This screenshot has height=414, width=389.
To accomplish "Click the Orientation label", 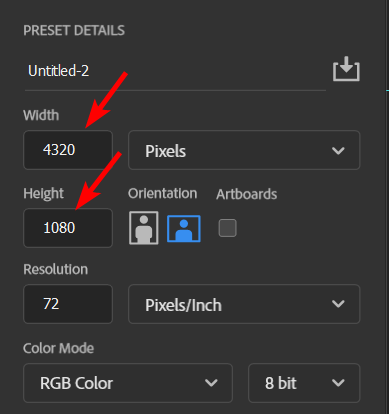I will [163, 194].
